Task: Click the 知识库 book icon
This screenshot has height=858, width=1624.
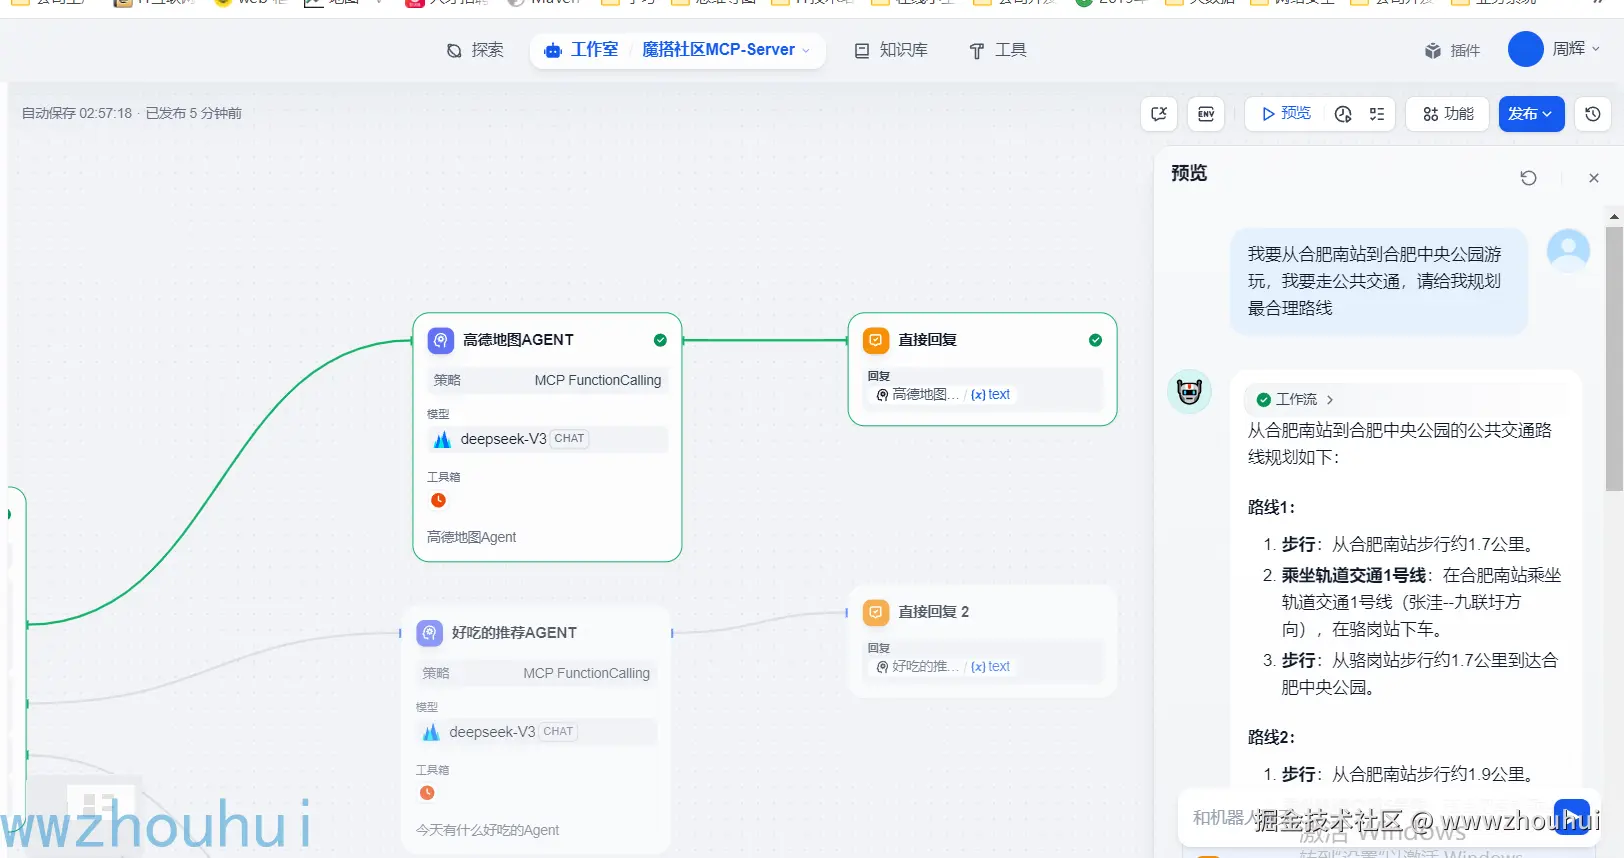Action: [x=862, y=50]
